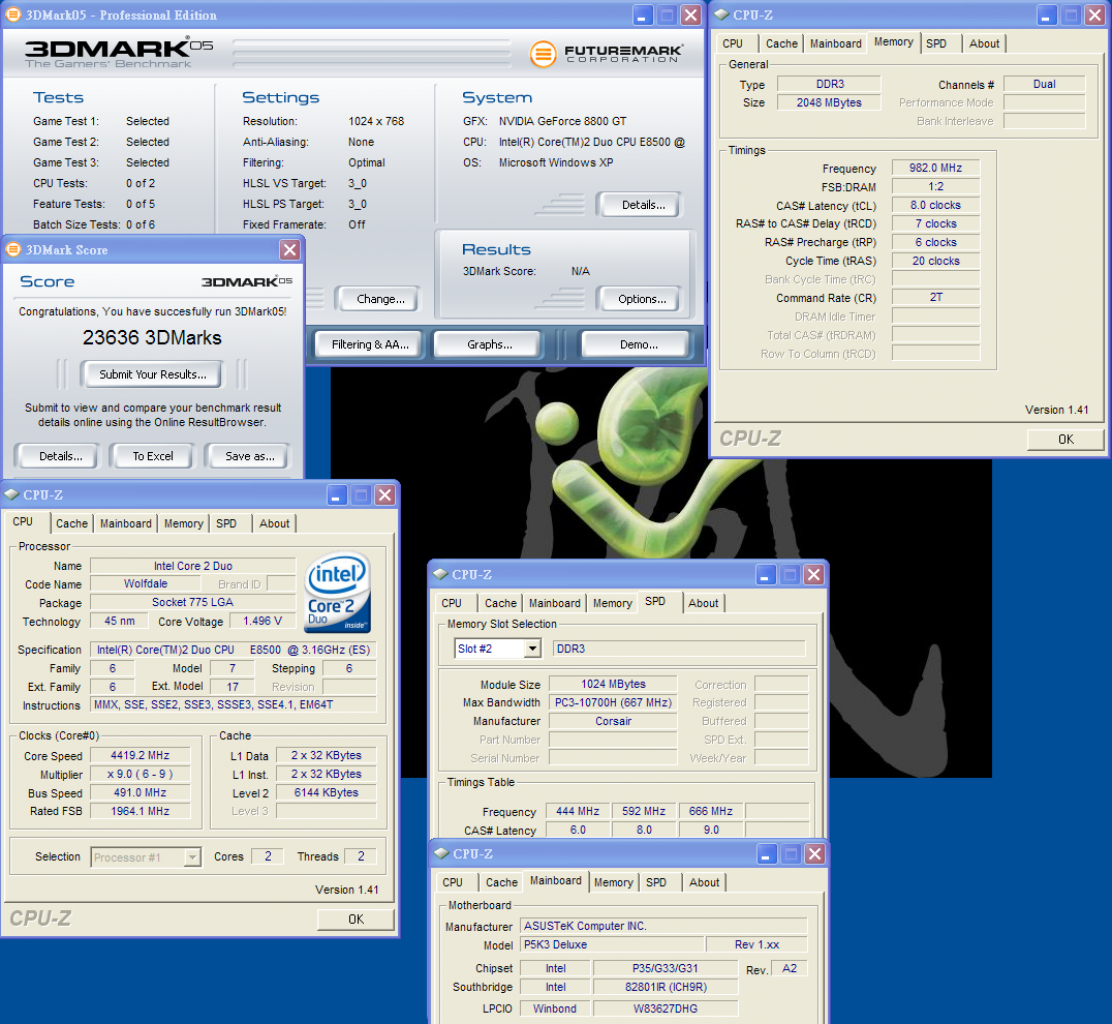Screen dimensions: 1112x1024
Task: Open the Slot #2 memory slot dropdown
Action: (533, 648)
